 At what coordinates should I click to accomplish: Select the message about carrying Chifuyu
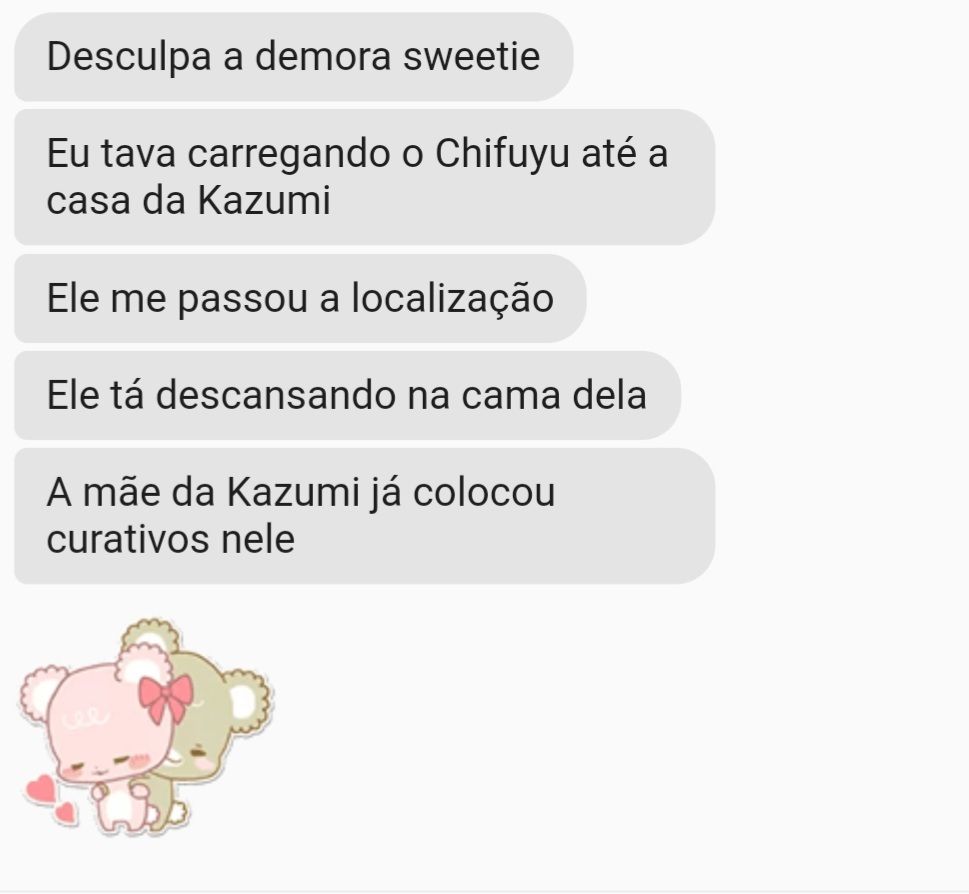click(365, 177)
